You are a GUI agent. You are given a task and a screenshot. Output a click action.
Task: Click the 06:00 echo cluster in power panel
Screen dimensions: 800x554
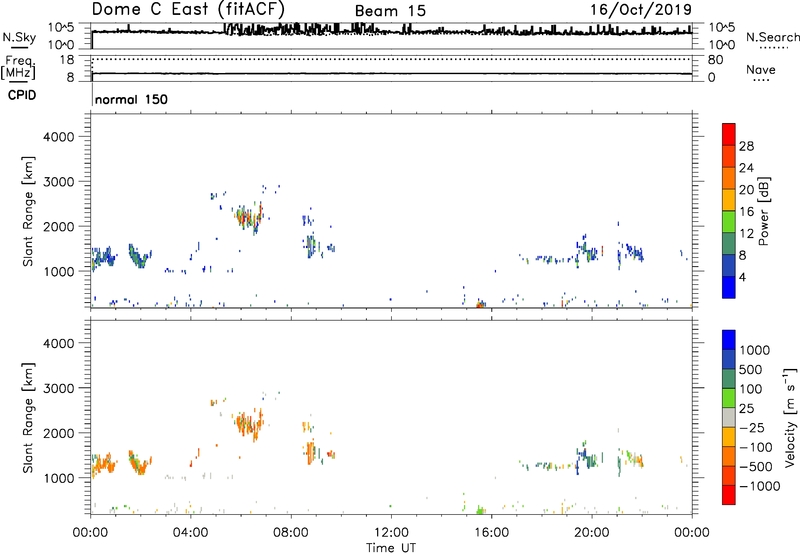(249, 217)
